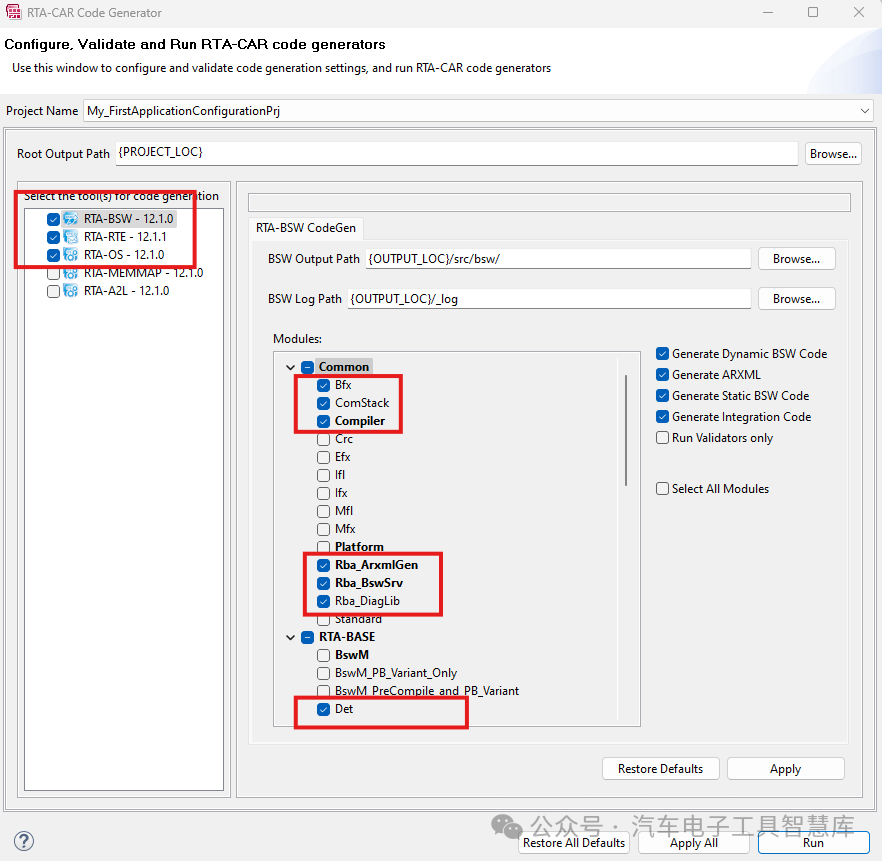This screenshot has height=861, width=882.
Task: Toggle the Det module checkbox
Action: [323, 709]
